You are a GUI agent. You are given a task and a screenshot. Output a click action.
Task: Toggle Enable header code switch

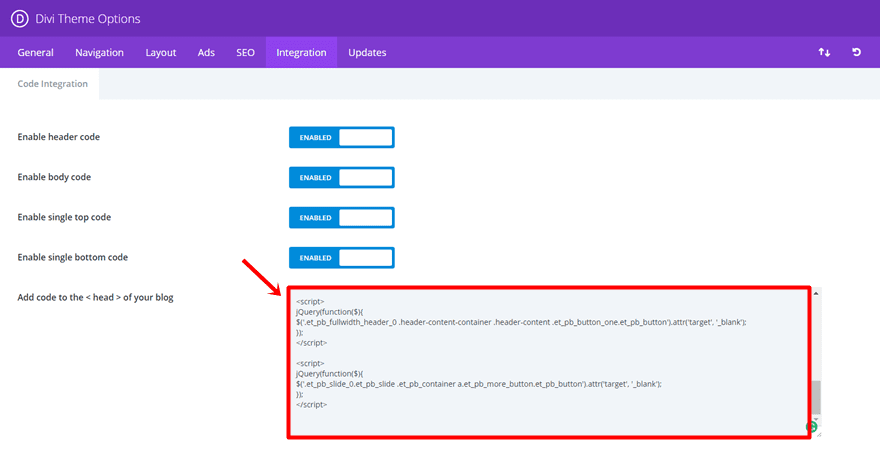click(x=342, y=137)
